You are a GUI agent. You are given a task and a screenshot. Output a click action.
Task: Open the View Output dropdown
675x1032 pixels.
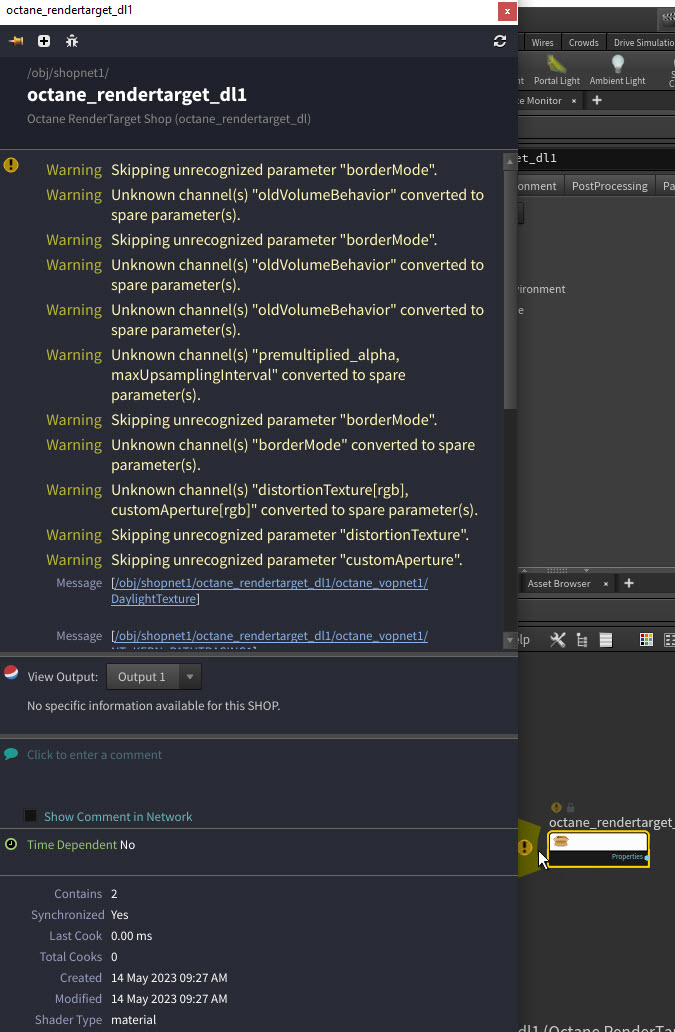click(154, 677)
